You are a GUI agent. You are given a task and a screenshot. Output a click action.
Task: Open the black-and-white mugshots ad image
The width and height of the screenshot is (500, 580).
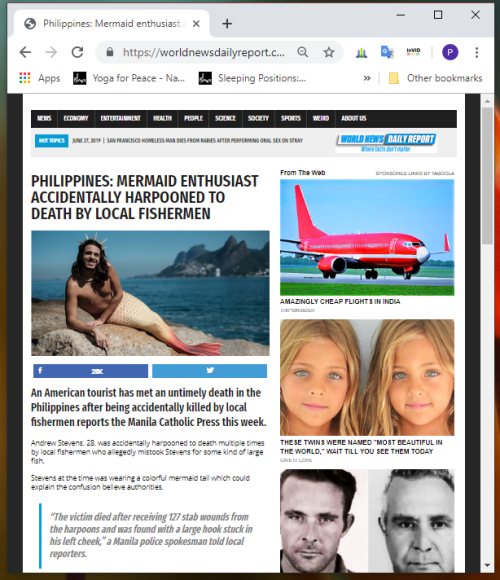point(367,521)
